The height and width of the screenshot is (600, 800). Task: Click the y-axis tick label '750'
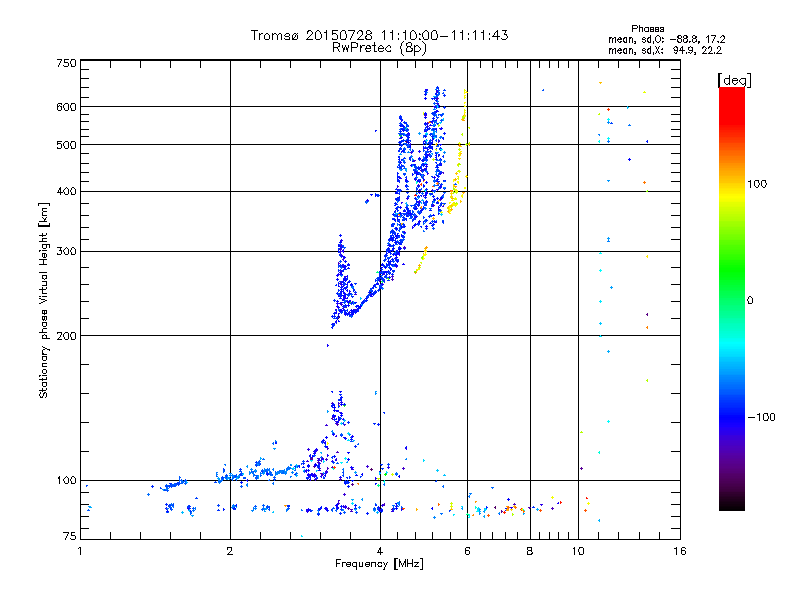click(66, 63)
